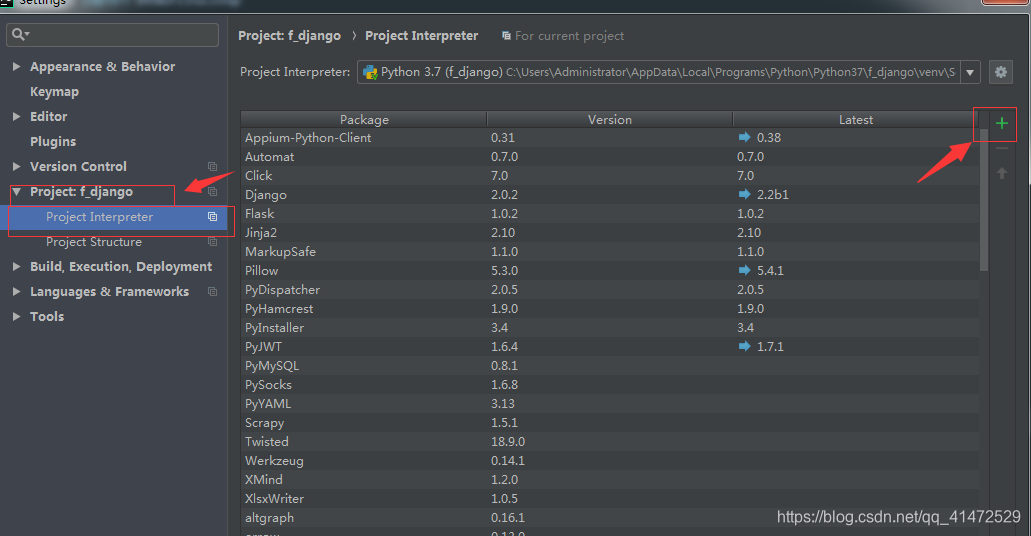Select the PyDispatcher package row

[610, 289]
